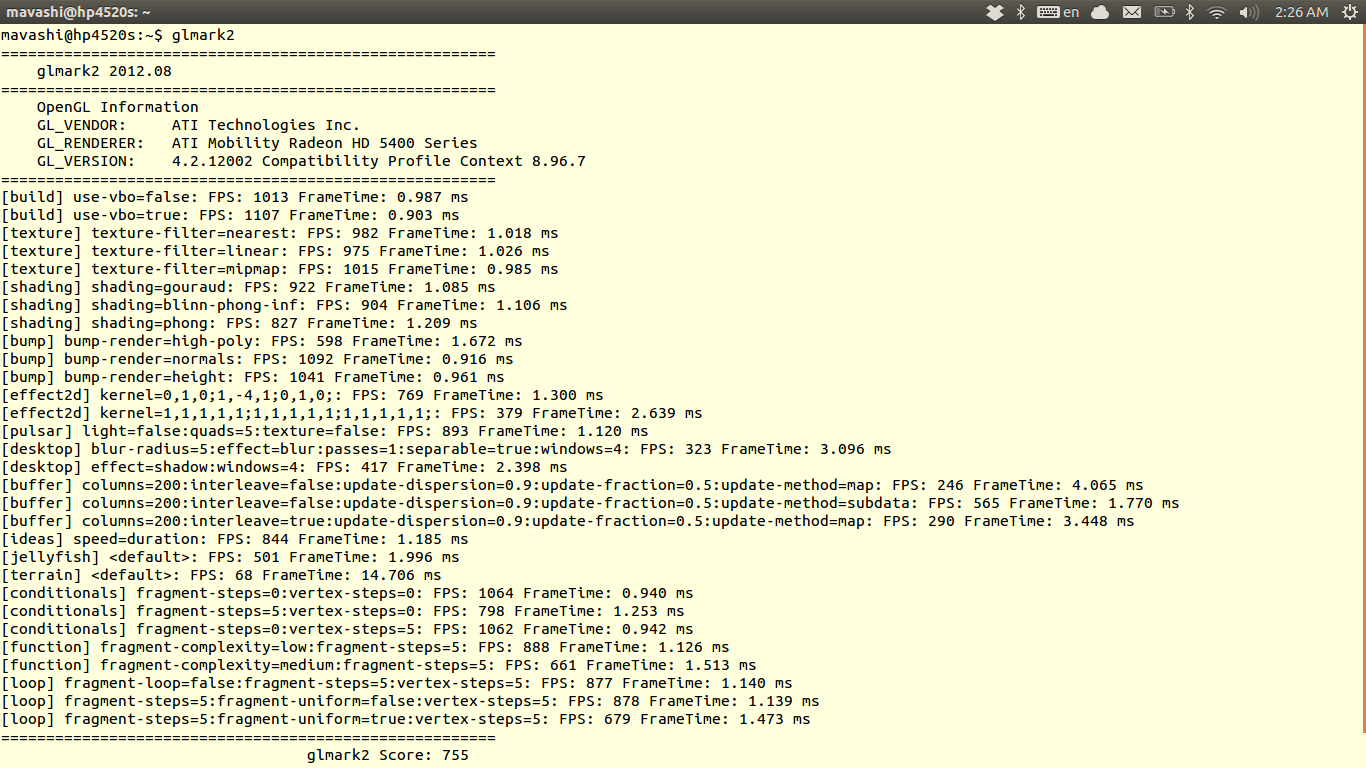The height and width of the screenshot is (768, 1366).
Task: Click the Bluetooth icon next to Dropbox
Action: tap(1021, 12)
